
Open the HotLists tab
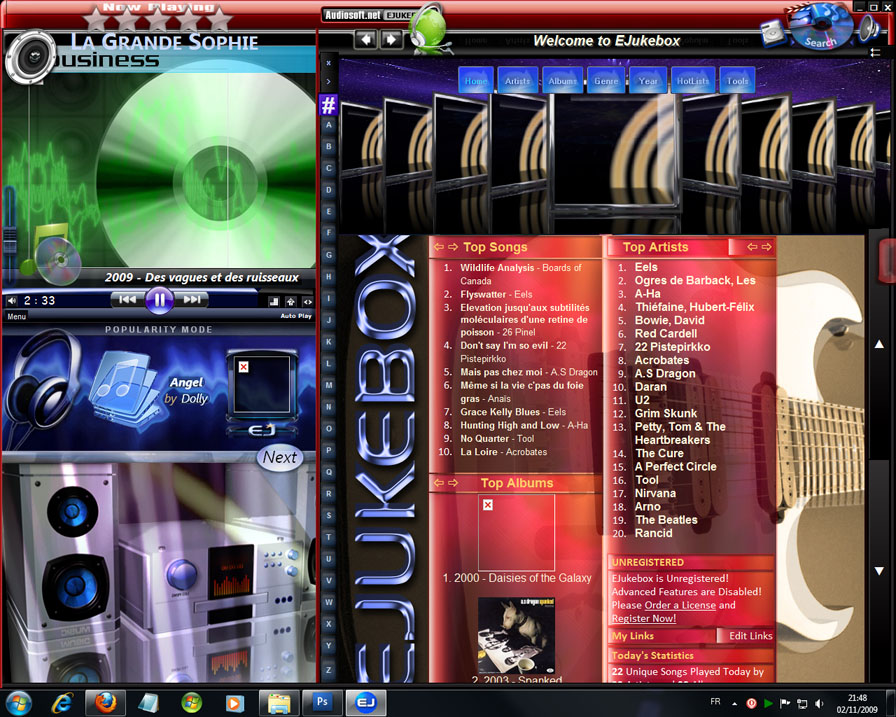pos(693,81)
